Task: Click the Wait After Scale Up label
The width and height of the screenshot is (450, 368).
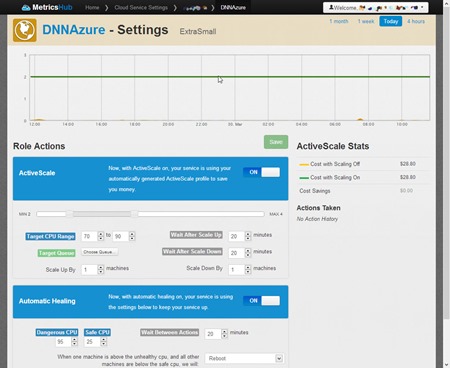Action: pyautogui.click(x=196, y=235)
